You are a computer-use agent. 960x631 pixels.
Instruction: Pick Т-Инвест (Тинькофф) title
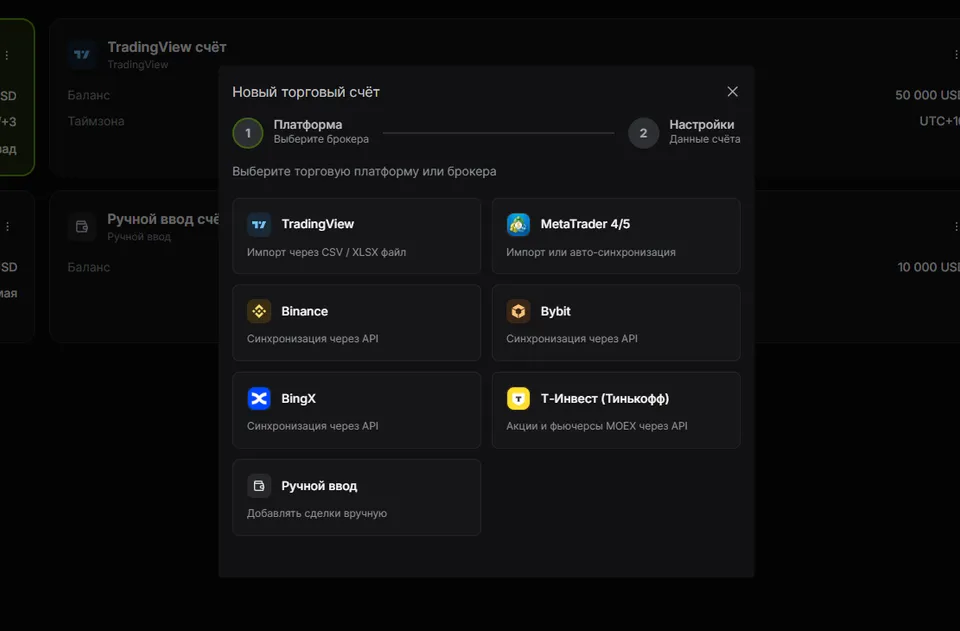coord(605,398)
